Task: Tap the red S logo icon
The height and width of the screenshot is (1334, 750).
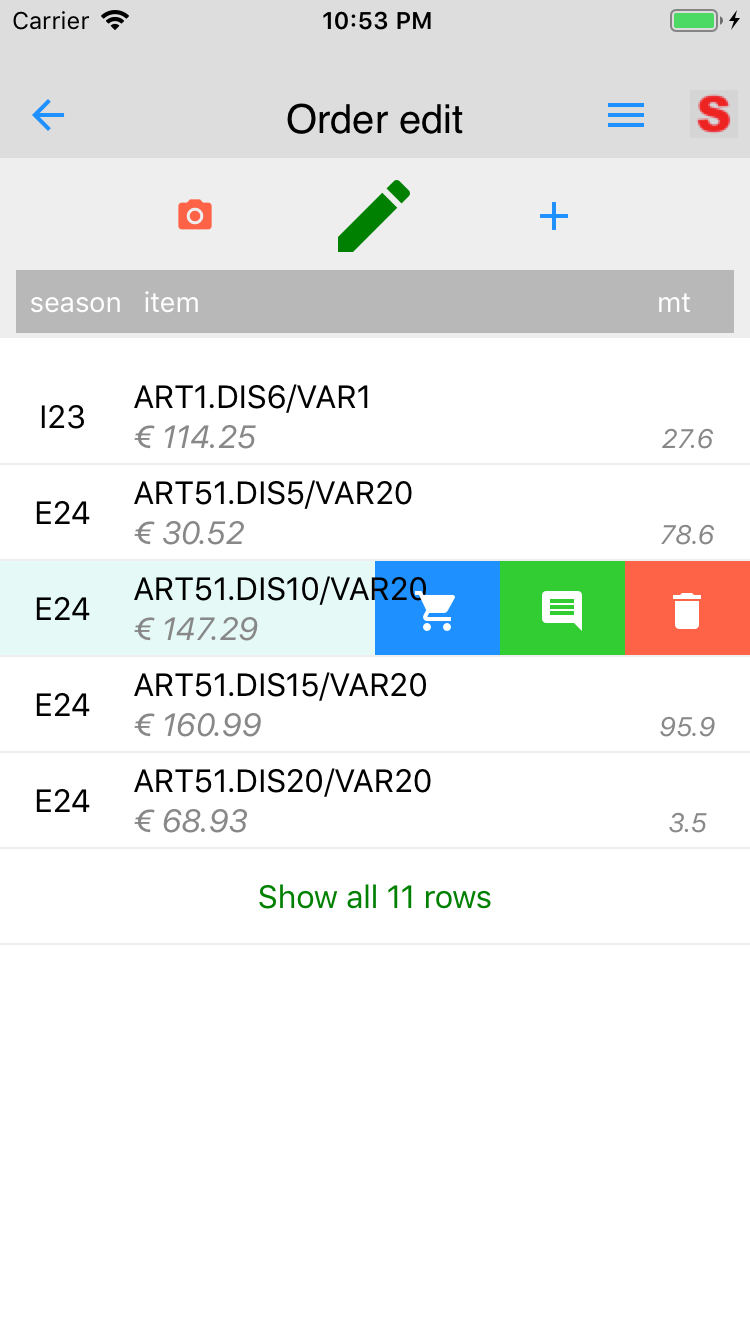Action: (714, 114)
